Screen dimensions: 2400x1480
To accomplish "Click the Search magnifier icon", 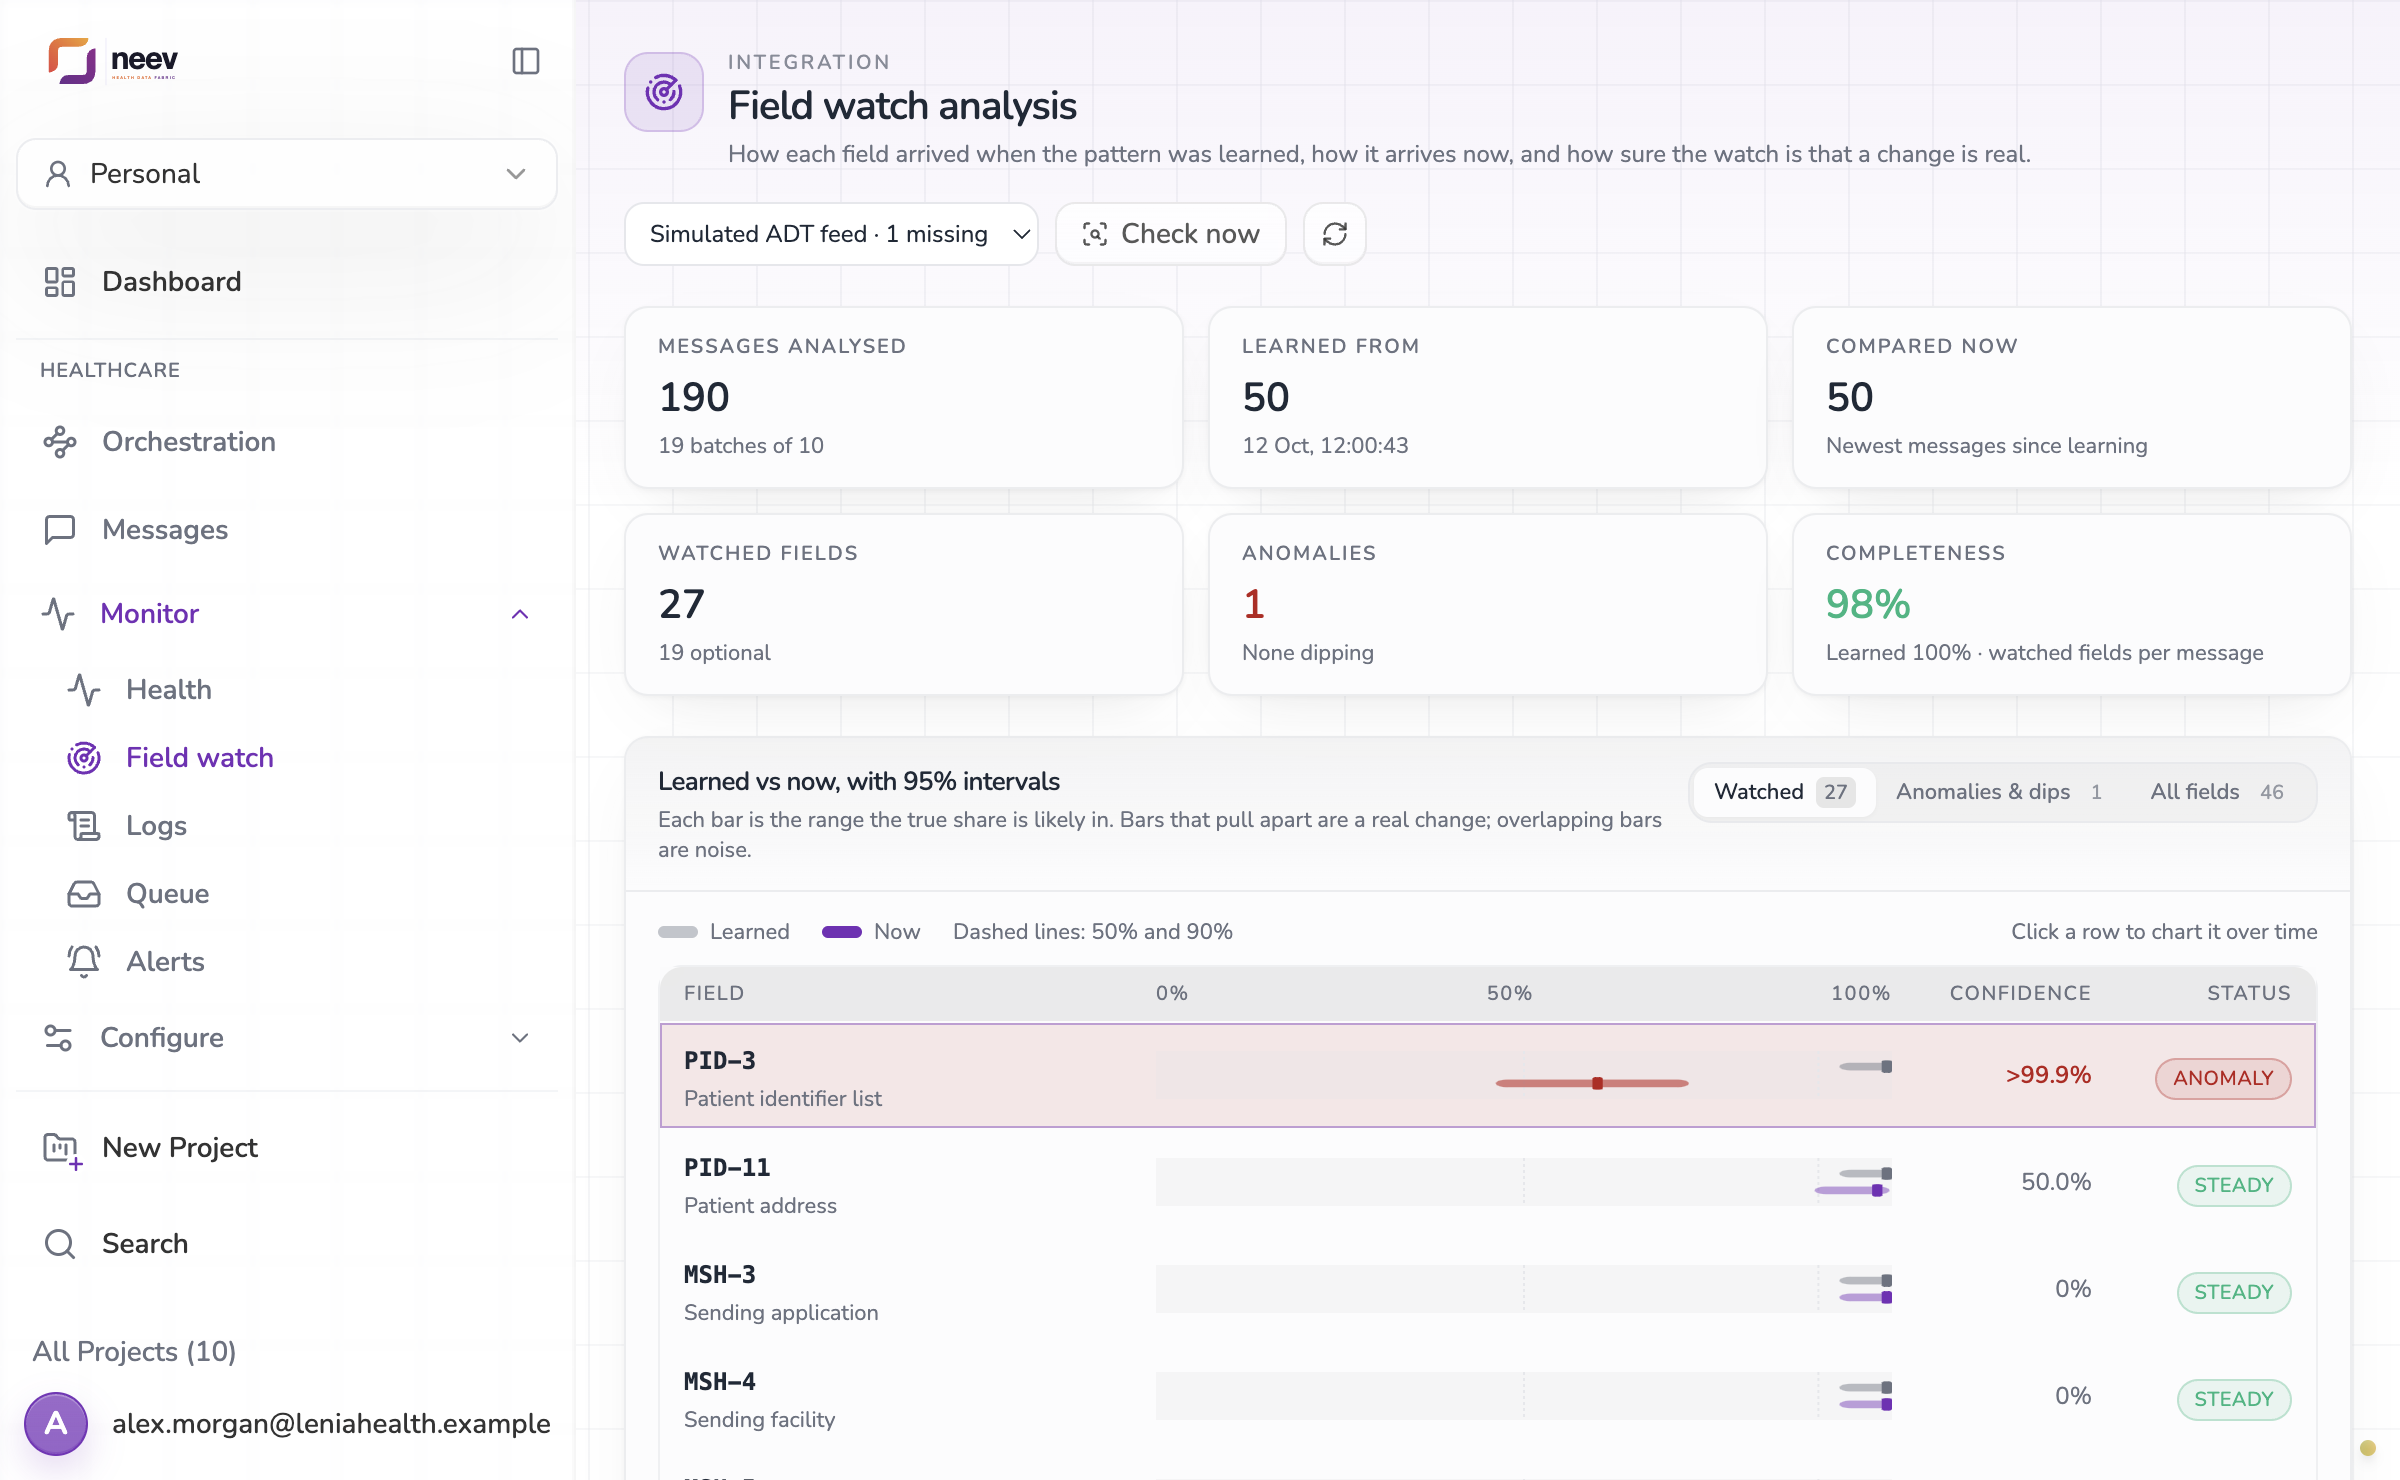I will [x=60, y=1244].
